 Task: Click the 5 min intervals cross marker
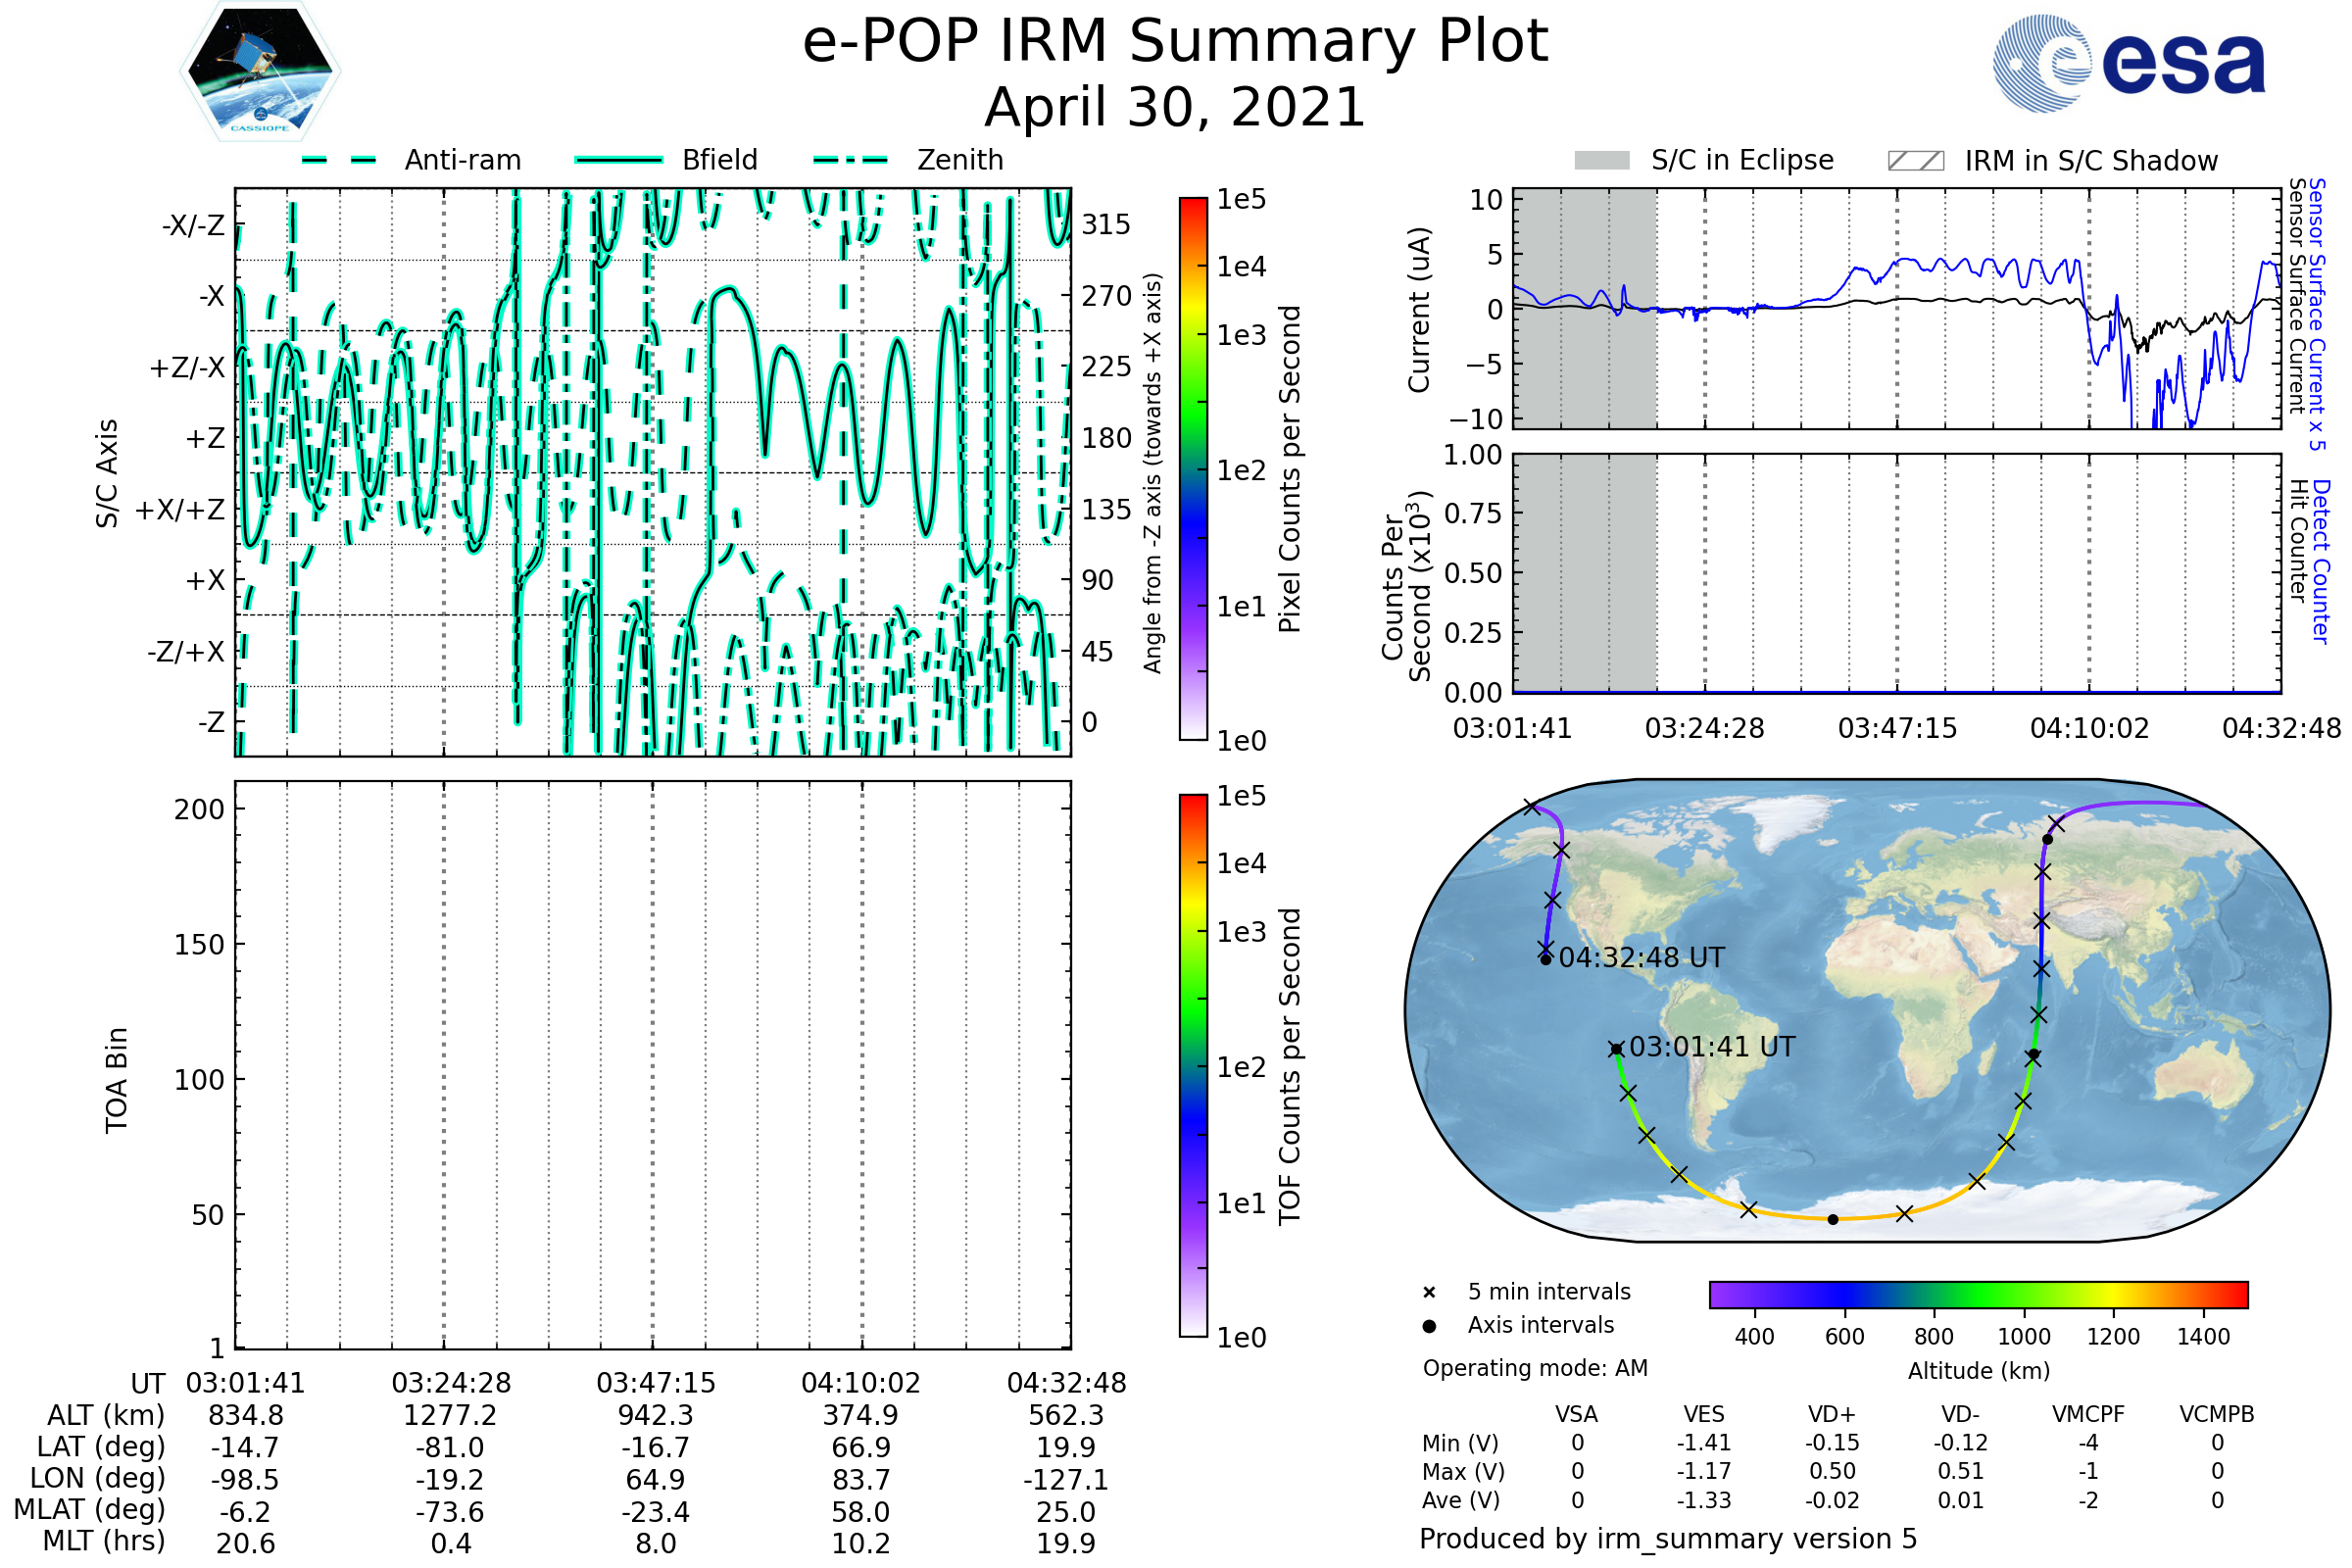coord(1429,1293)
